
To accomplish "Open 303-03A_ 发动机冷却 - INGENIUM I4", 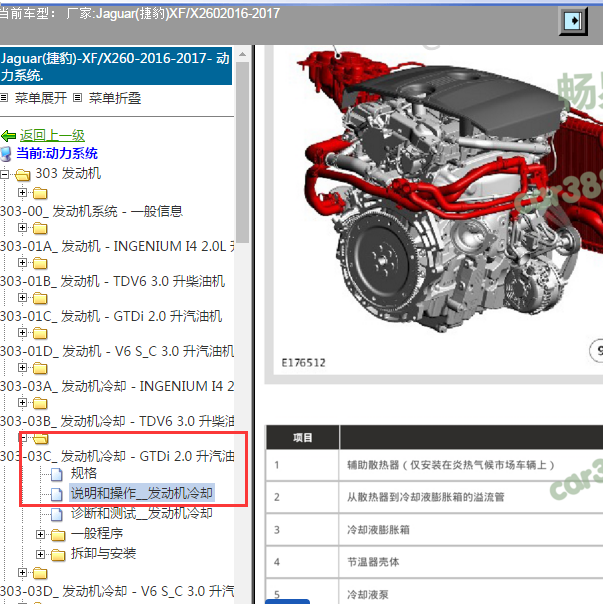I will [117, 386].
